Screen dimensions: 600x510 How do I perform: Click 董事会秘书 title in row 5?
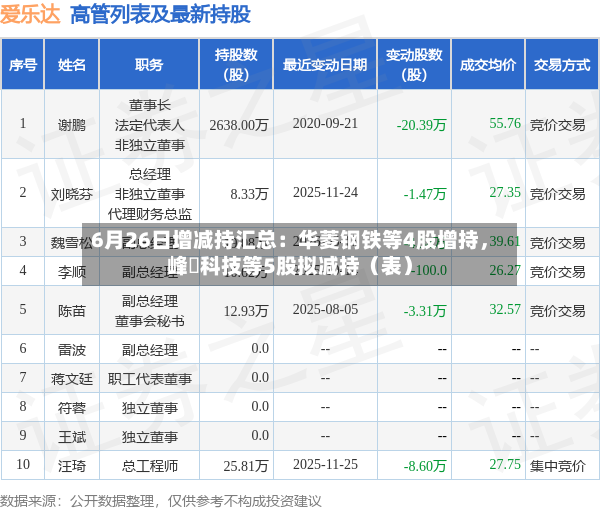point(149,321)
